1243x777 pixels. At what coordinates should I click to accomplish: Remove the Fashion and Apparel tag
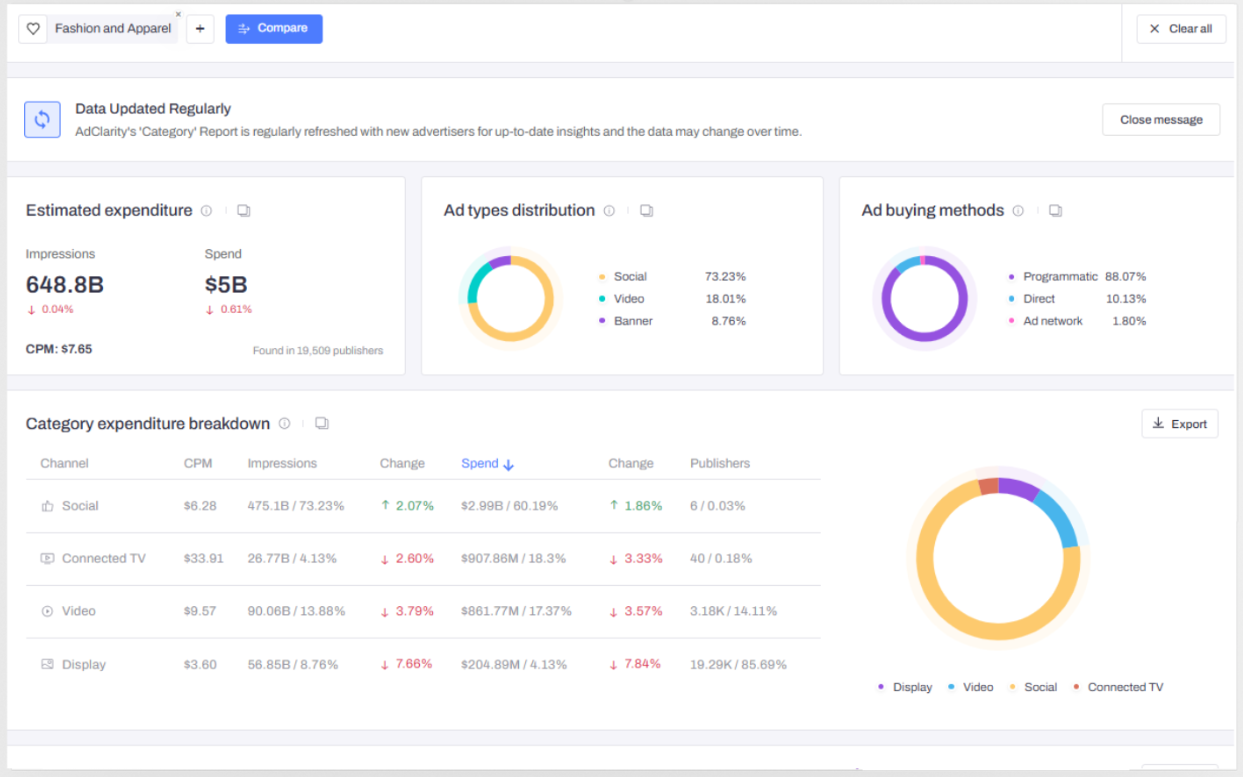click(x=178, y=15)
